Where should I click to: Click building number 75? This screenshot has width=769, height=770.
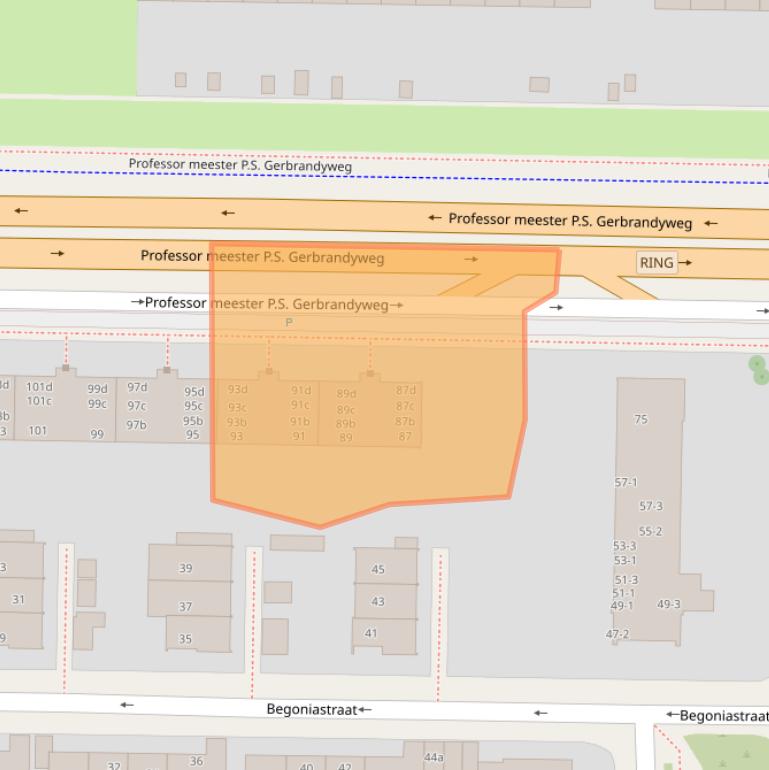coord(641,419)
